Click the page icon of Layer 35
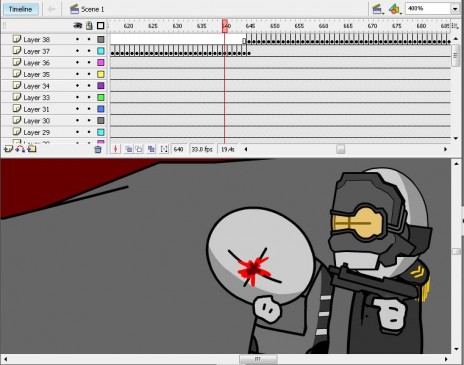 (17, 74)
